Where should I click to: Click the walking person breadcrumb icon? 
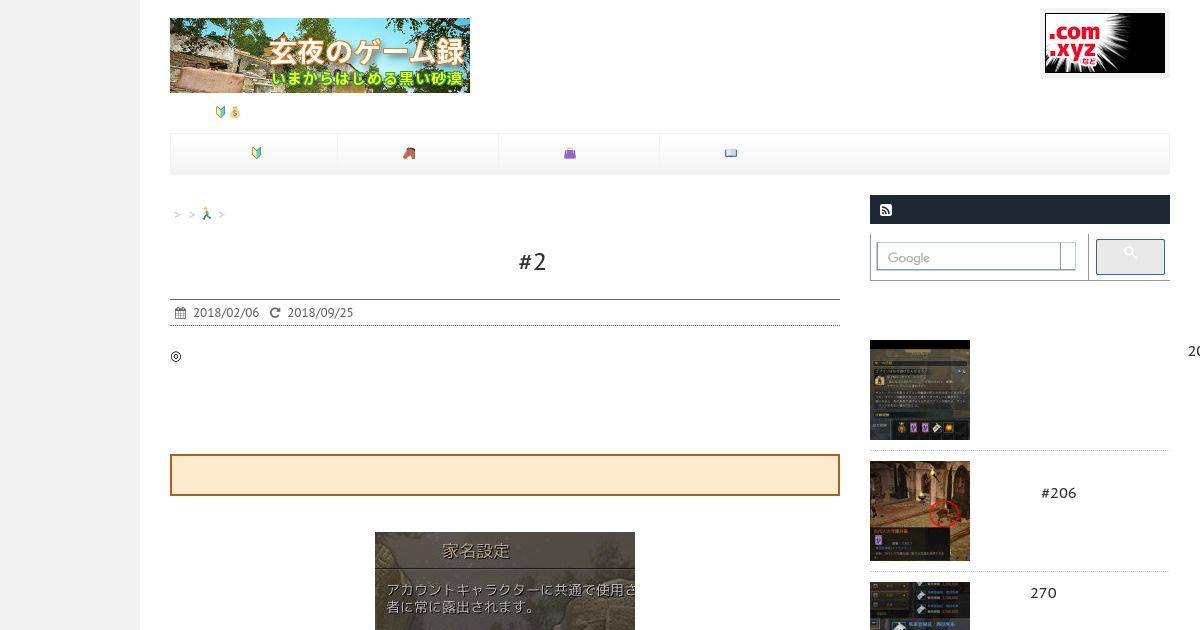(x=206, y=214)
